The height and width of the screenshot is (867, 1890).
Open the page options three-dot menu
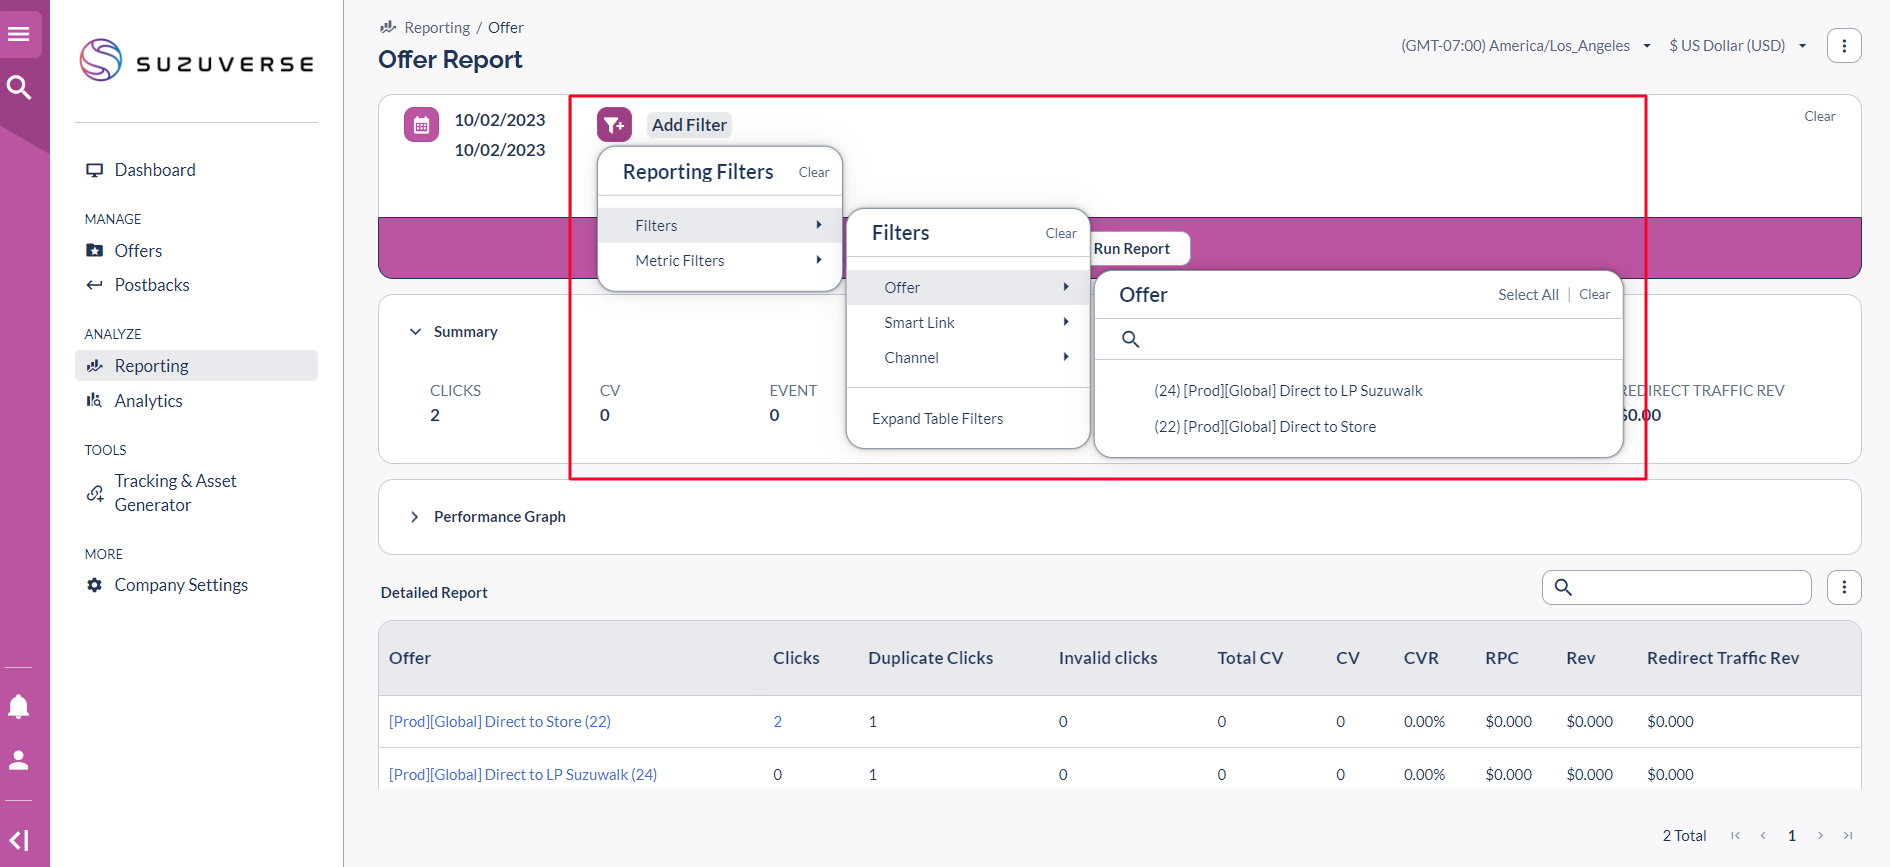(1843, 46)
